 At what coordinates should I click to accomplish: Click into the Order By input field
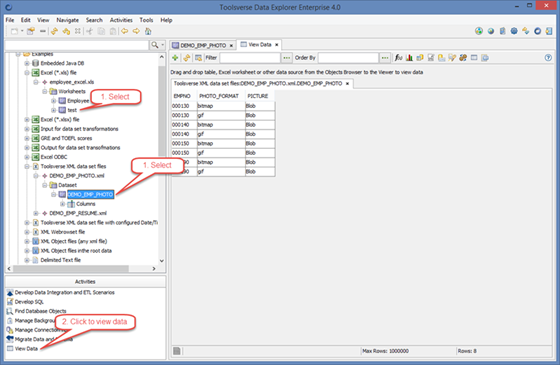click(x=348, y=58)
